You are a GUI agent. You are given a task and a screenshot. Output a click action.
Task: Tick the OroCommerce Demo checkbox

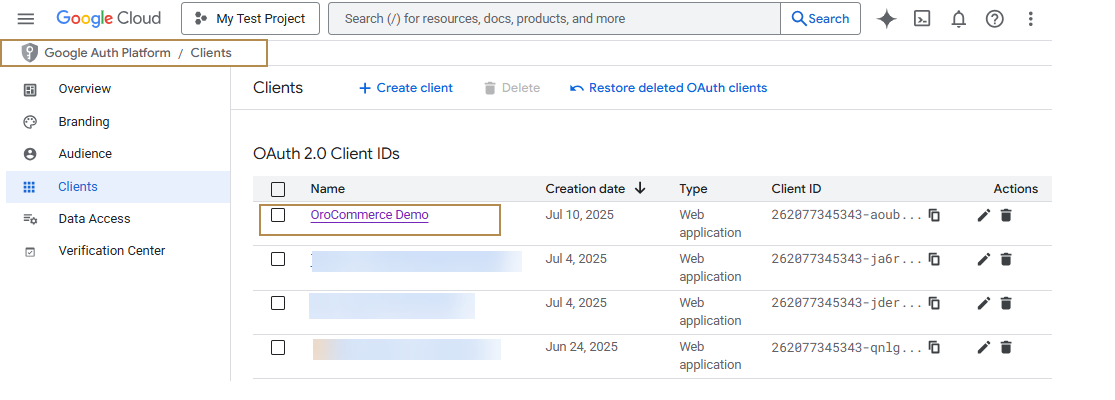278,215
